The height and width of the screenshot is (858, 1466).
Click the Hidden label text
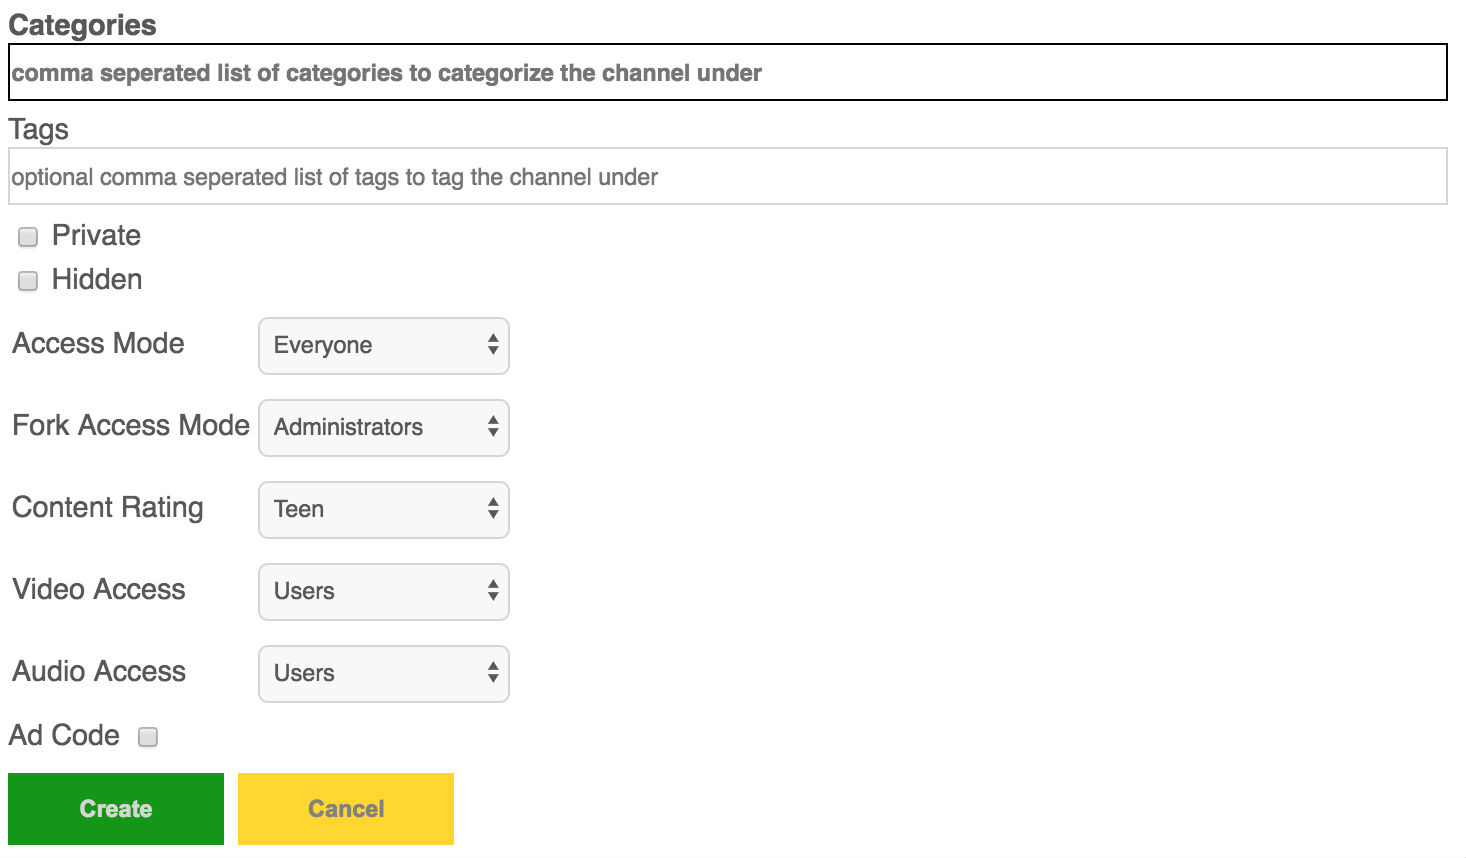point(97,280)
